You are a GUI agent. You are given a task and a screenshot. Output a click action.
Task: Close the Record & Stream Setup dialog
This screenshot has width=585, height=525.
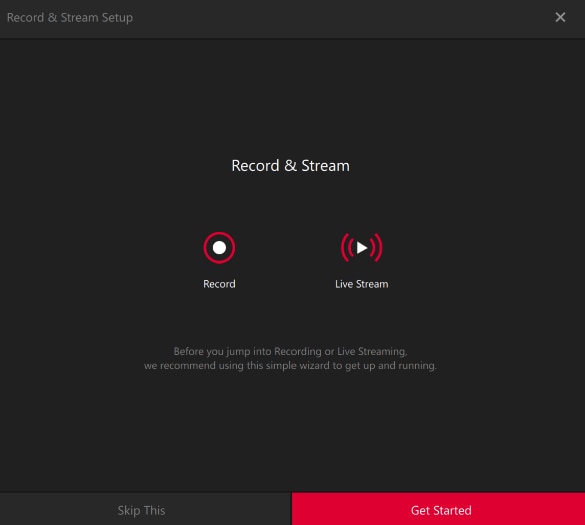pyautogui.click(x=560, y=17)
